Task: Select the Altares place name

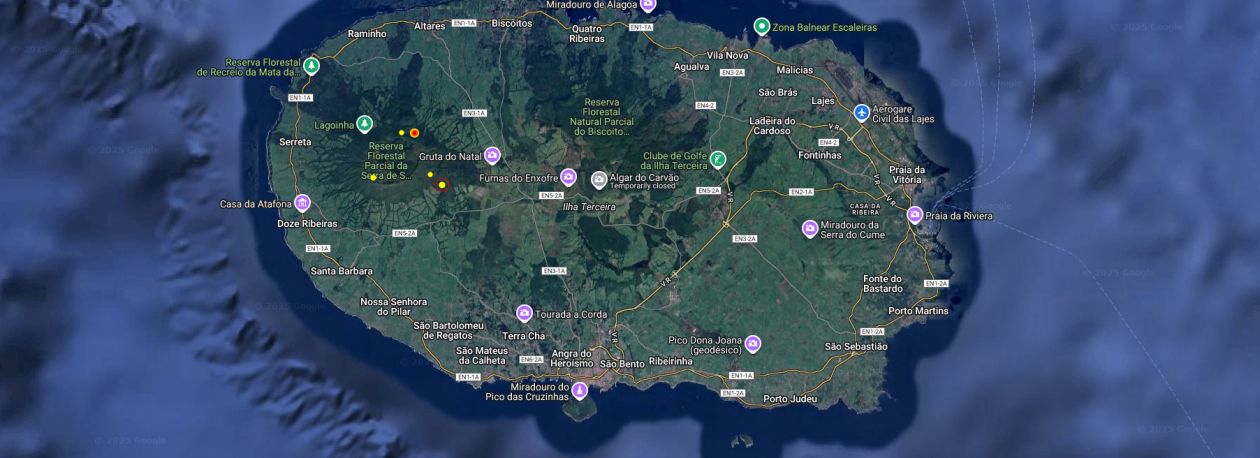Action: coord(430,26)
